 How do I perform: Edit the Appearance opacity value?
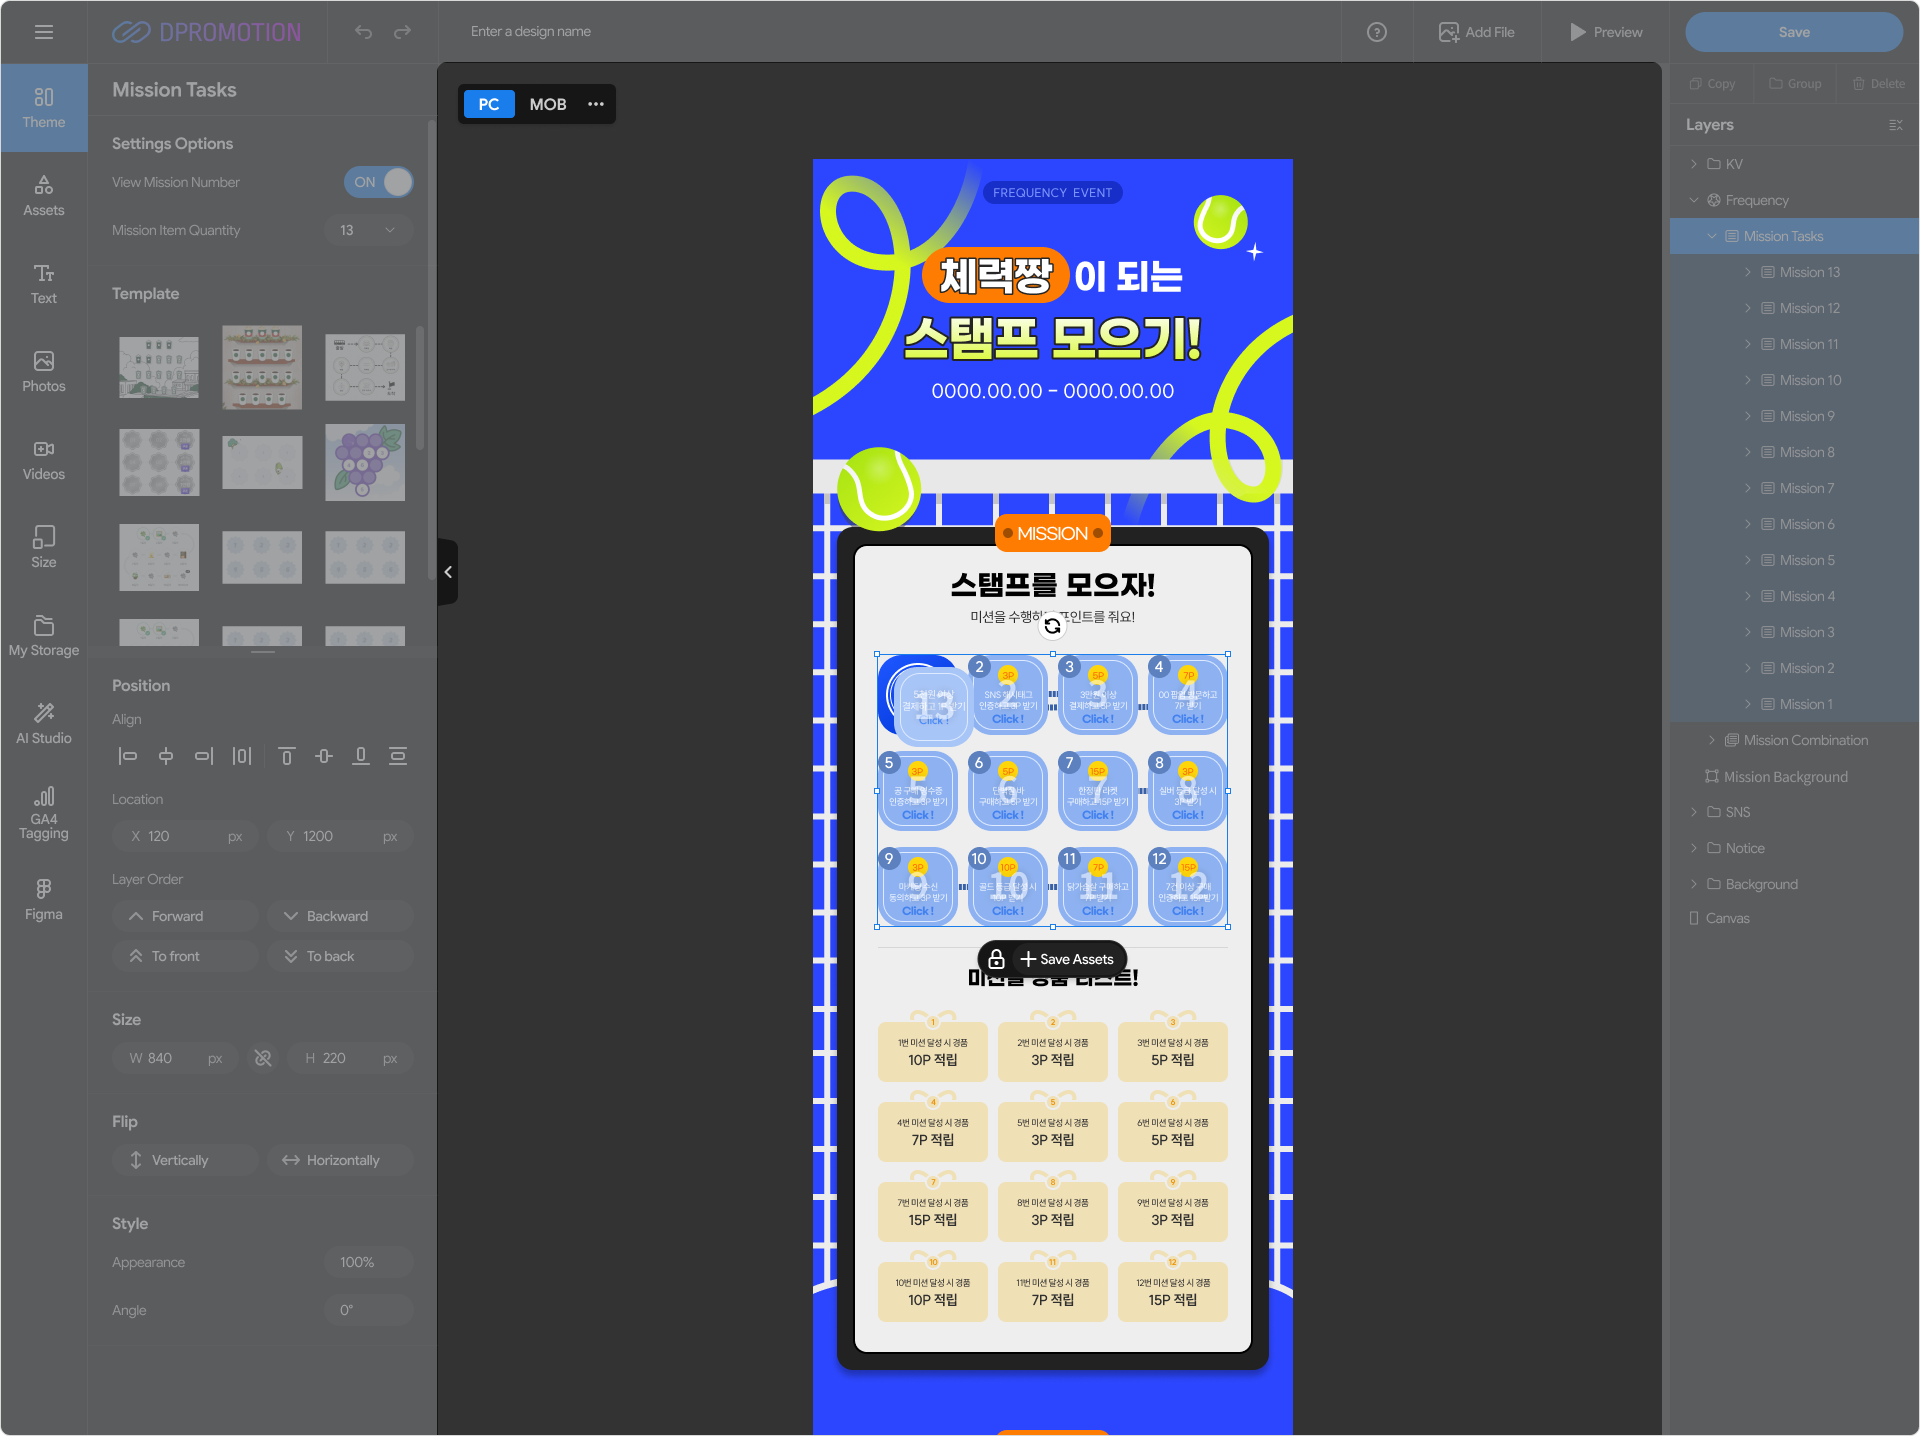(368, 1262)
